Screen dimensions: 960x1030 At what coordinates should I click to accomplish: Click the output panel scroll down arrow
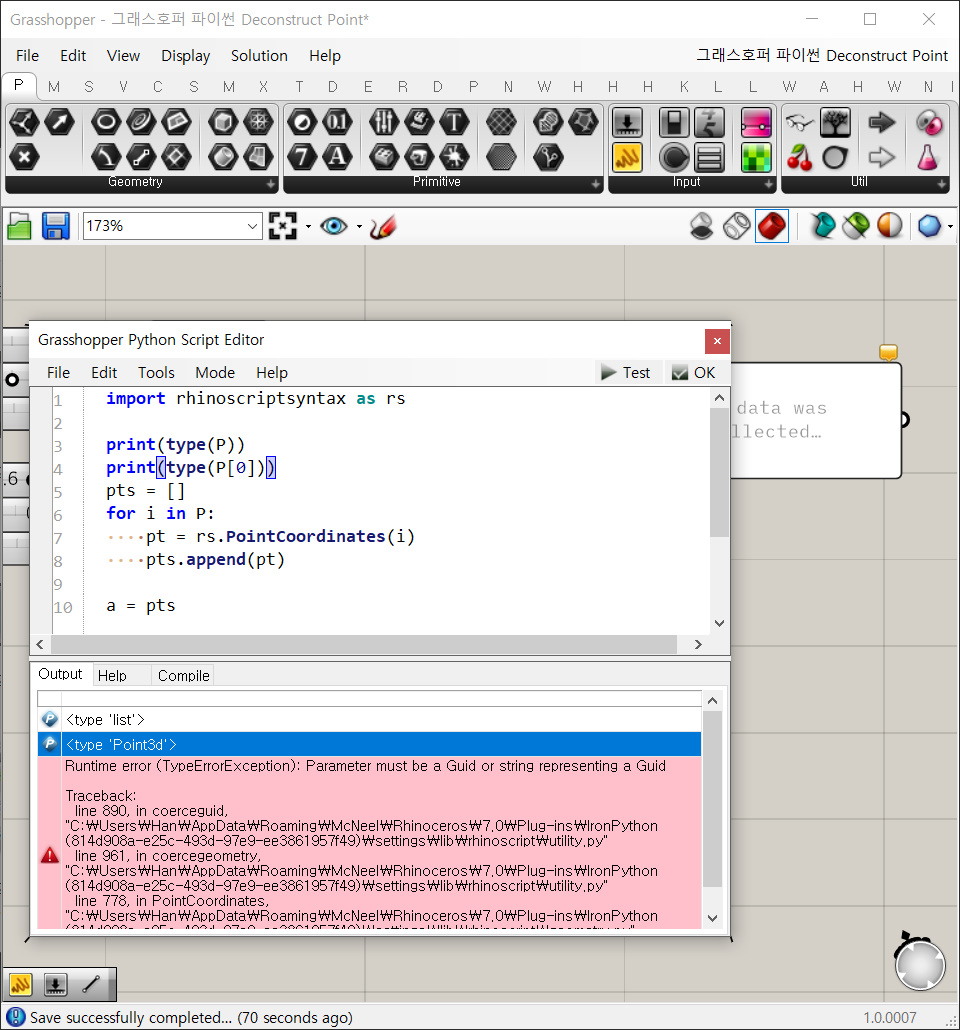click(x=712, y=918)
